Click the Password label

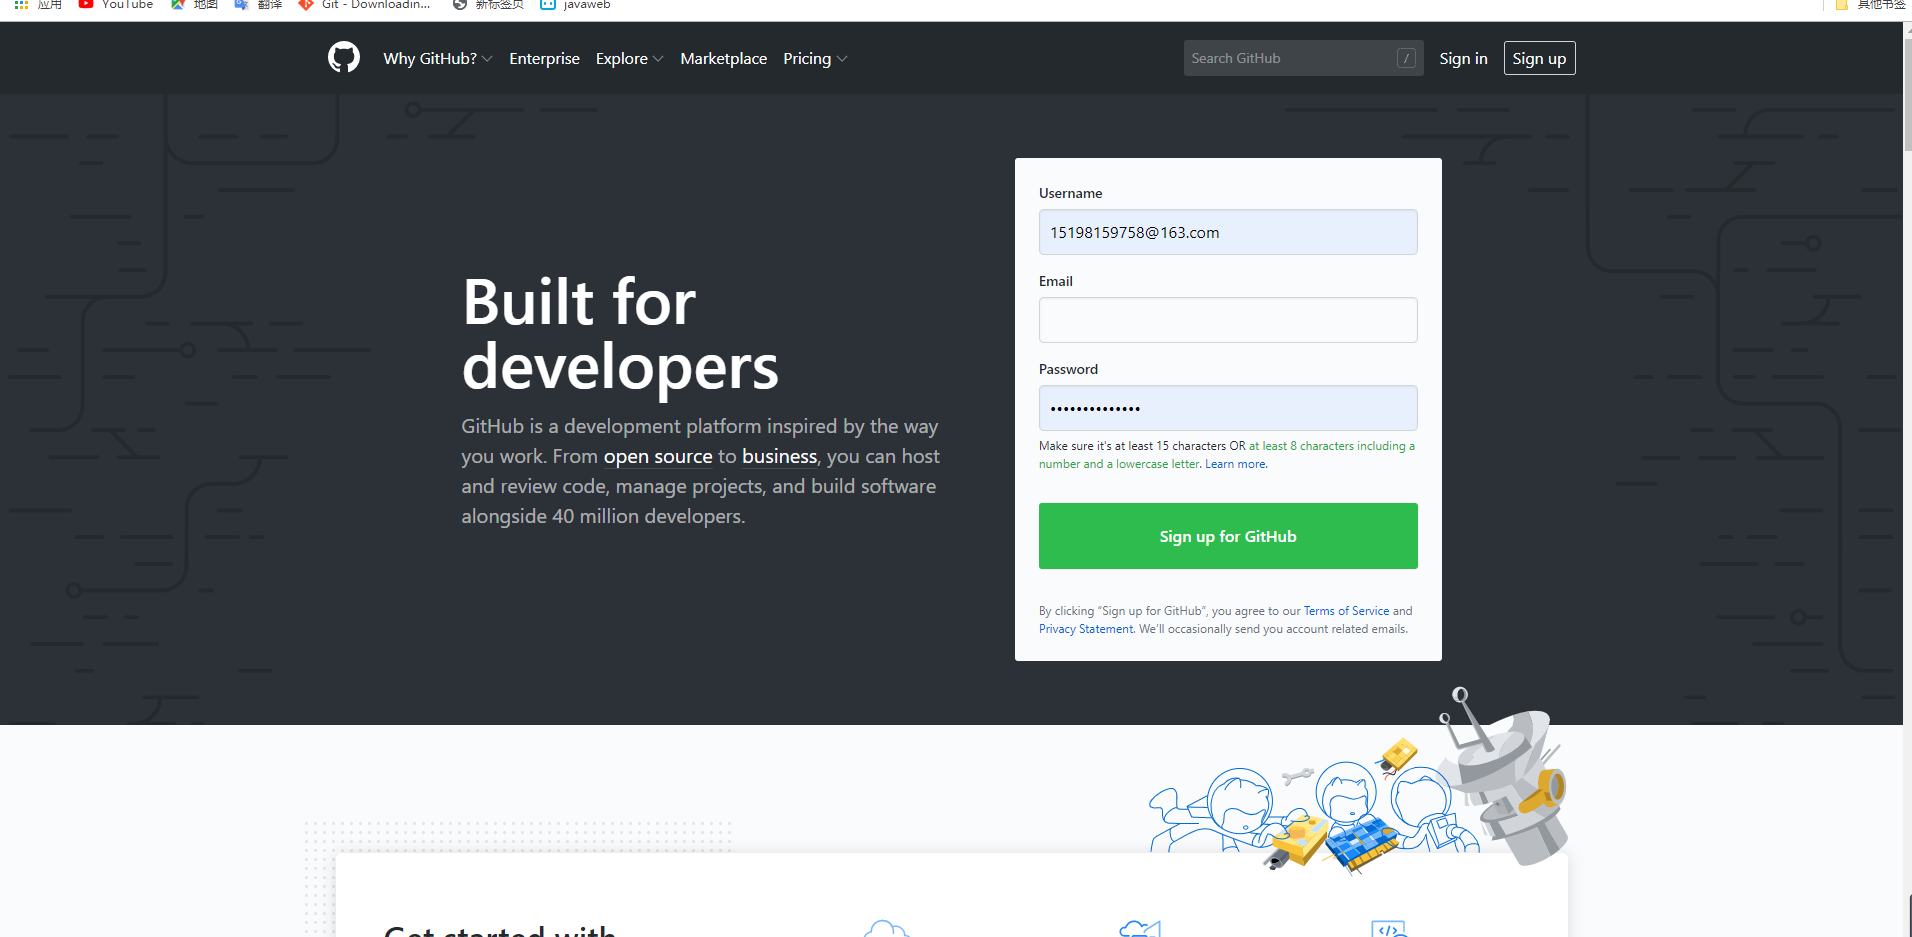(1068, 369)
